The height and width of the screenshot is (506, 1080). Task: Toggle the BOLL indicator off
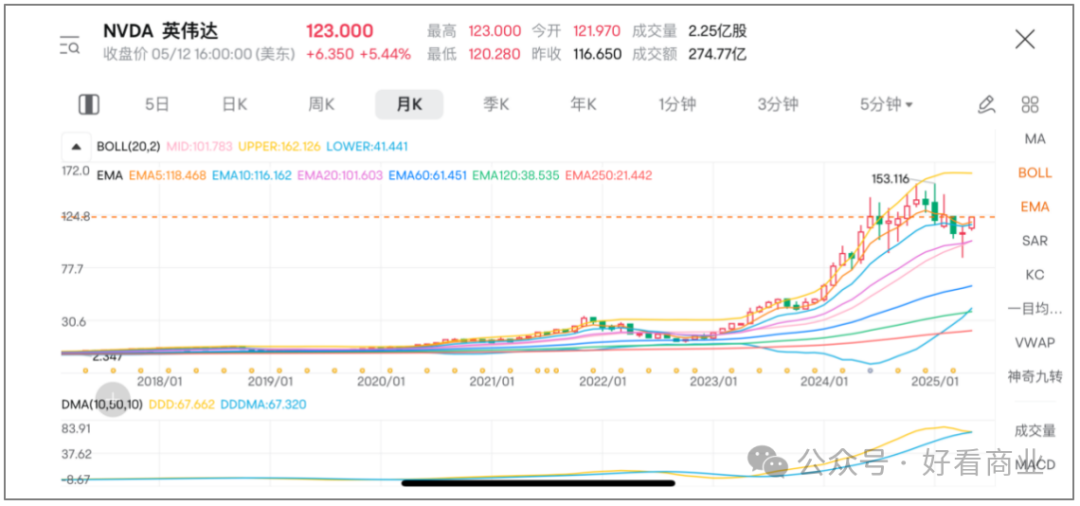coord(1034,172)
